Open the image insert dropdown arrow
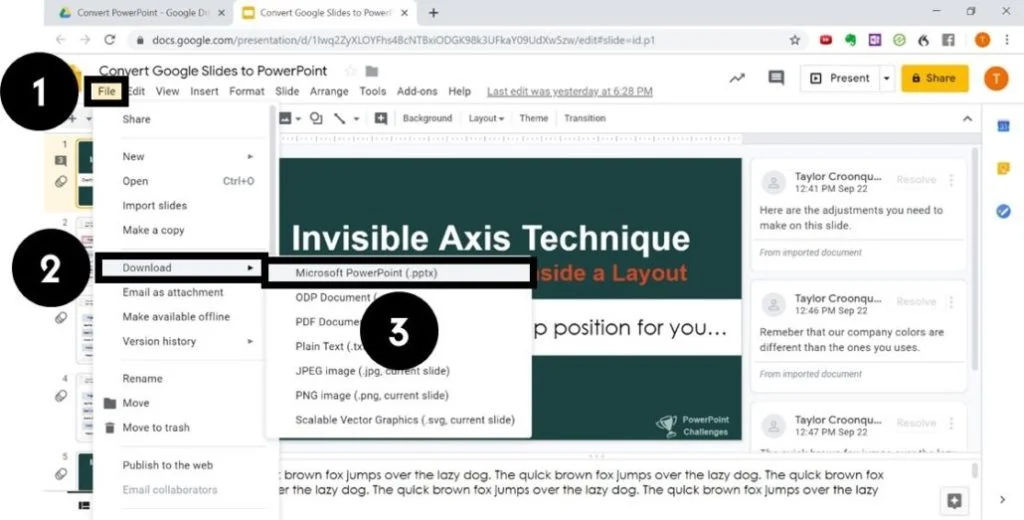The image size is (1024, 520). (298, 118)
